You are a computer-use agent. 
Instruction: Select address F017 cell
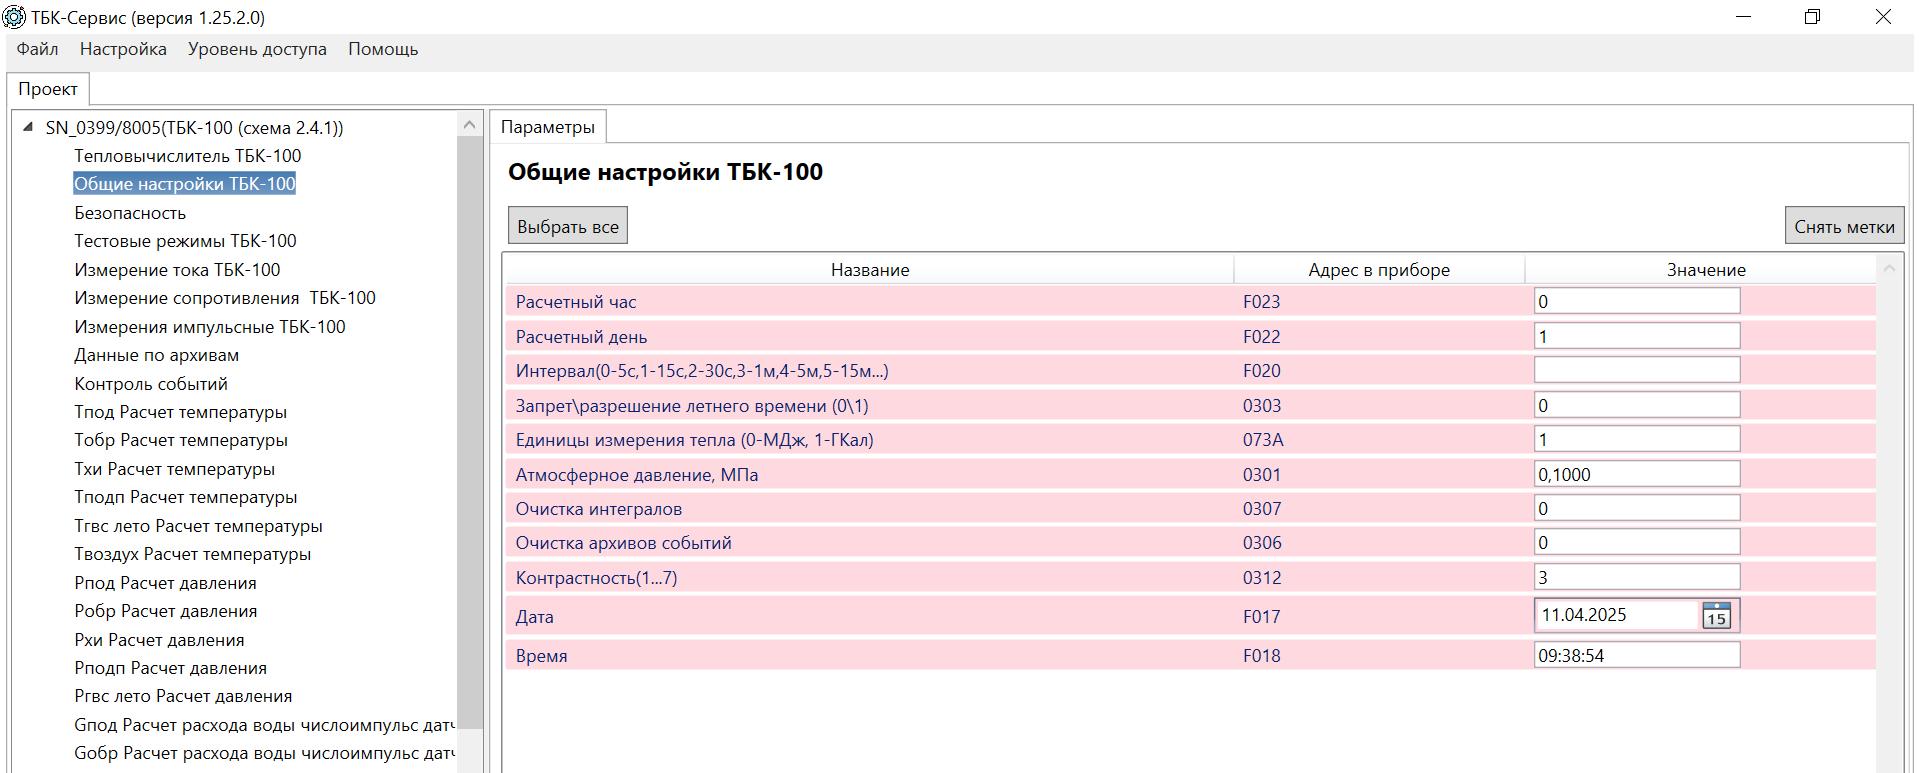1261,617
